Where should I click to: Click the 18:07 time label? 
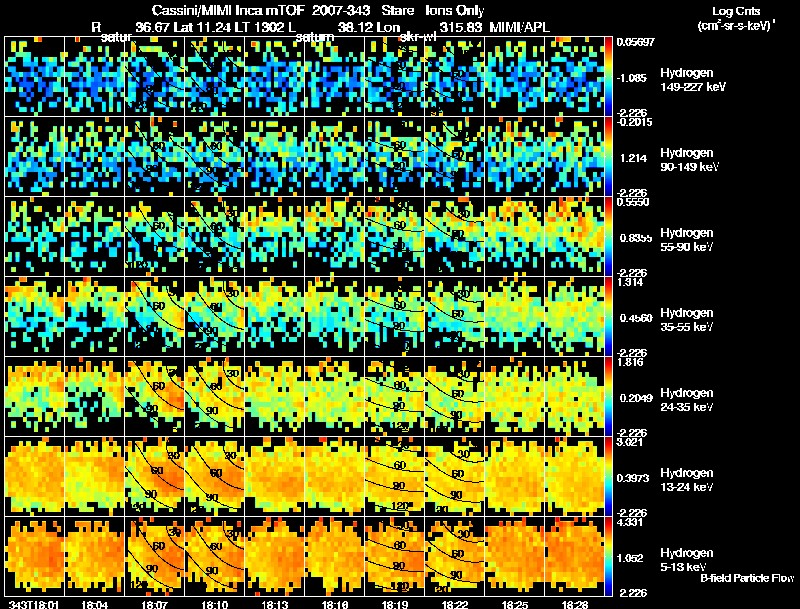(x=155, y=604)
